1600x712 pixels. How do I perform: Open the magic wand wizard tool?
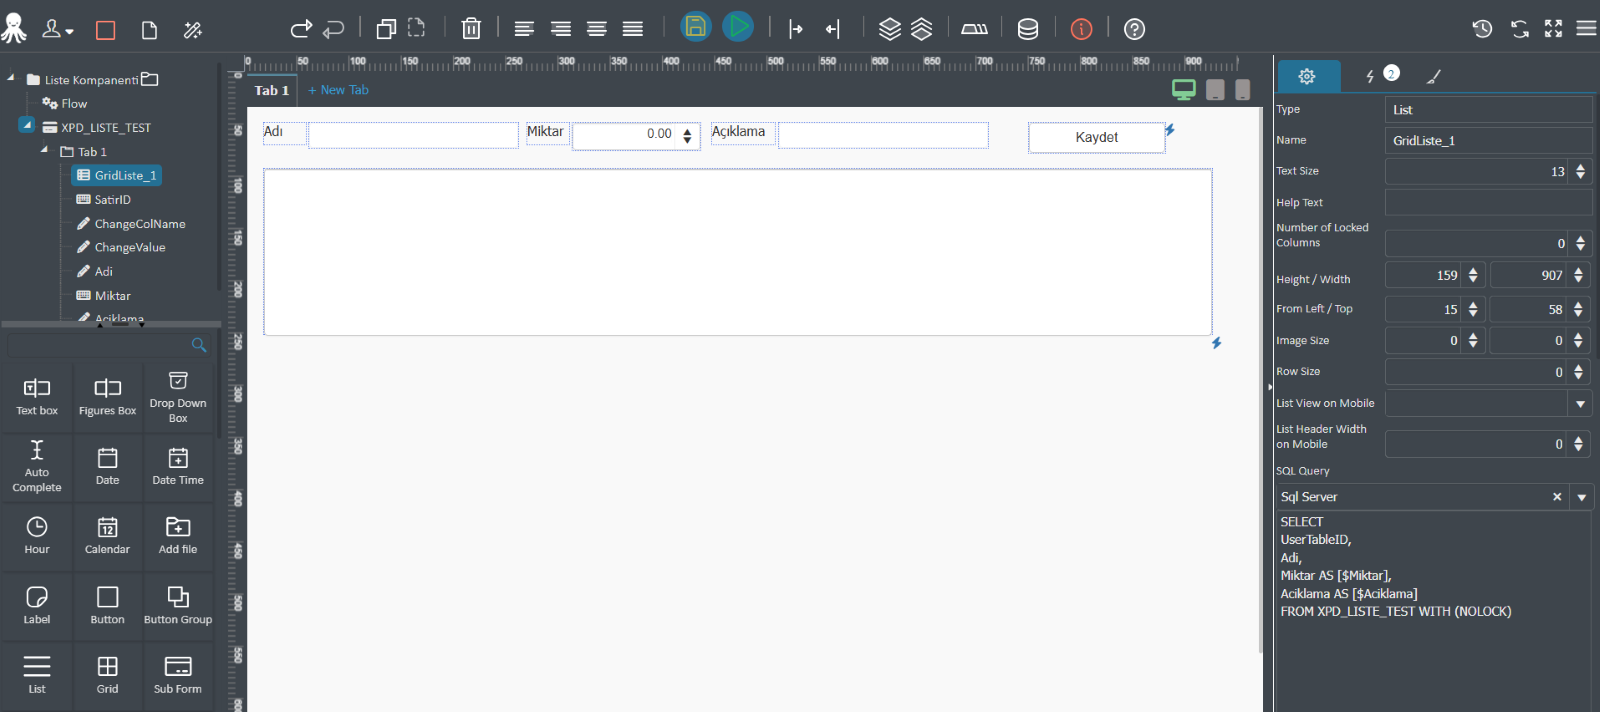point(193,30)
